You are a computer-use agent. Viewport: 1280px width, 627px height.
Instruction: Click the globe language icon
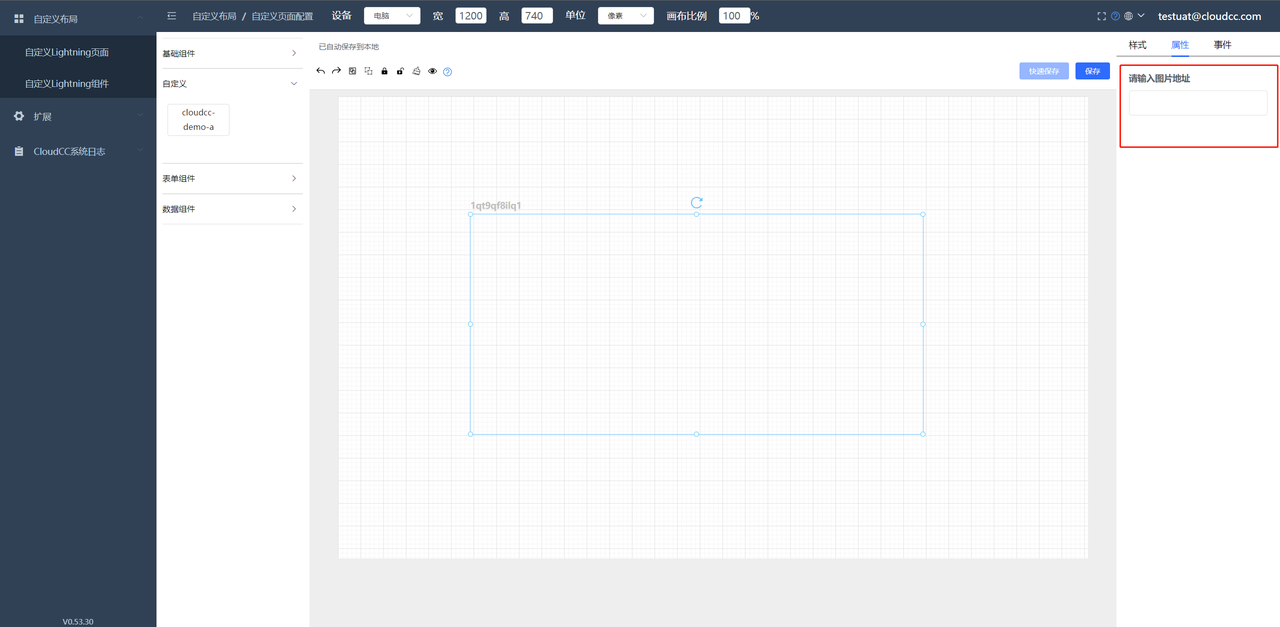point(1128,16)
